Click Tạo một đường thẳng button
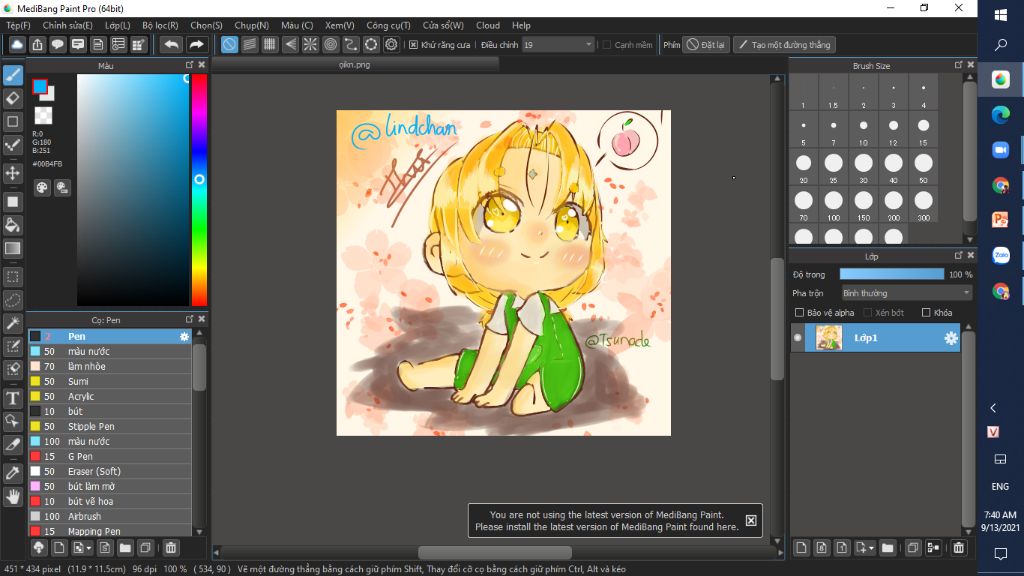This screenshot has height=576, width=1024. point(784,44)
